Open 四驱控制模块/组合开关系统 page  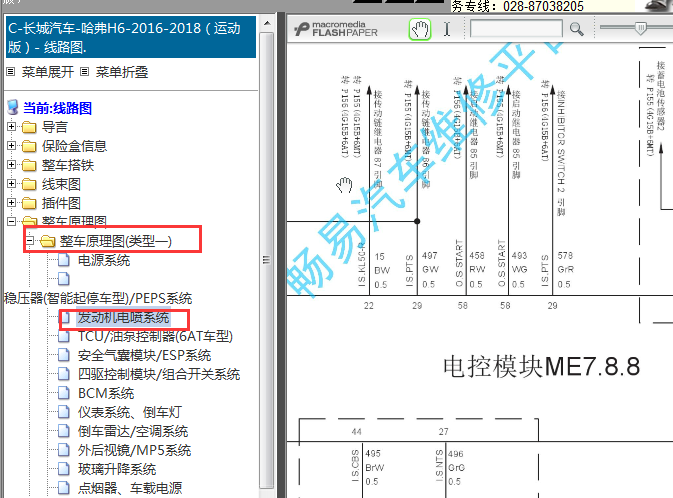159,374
